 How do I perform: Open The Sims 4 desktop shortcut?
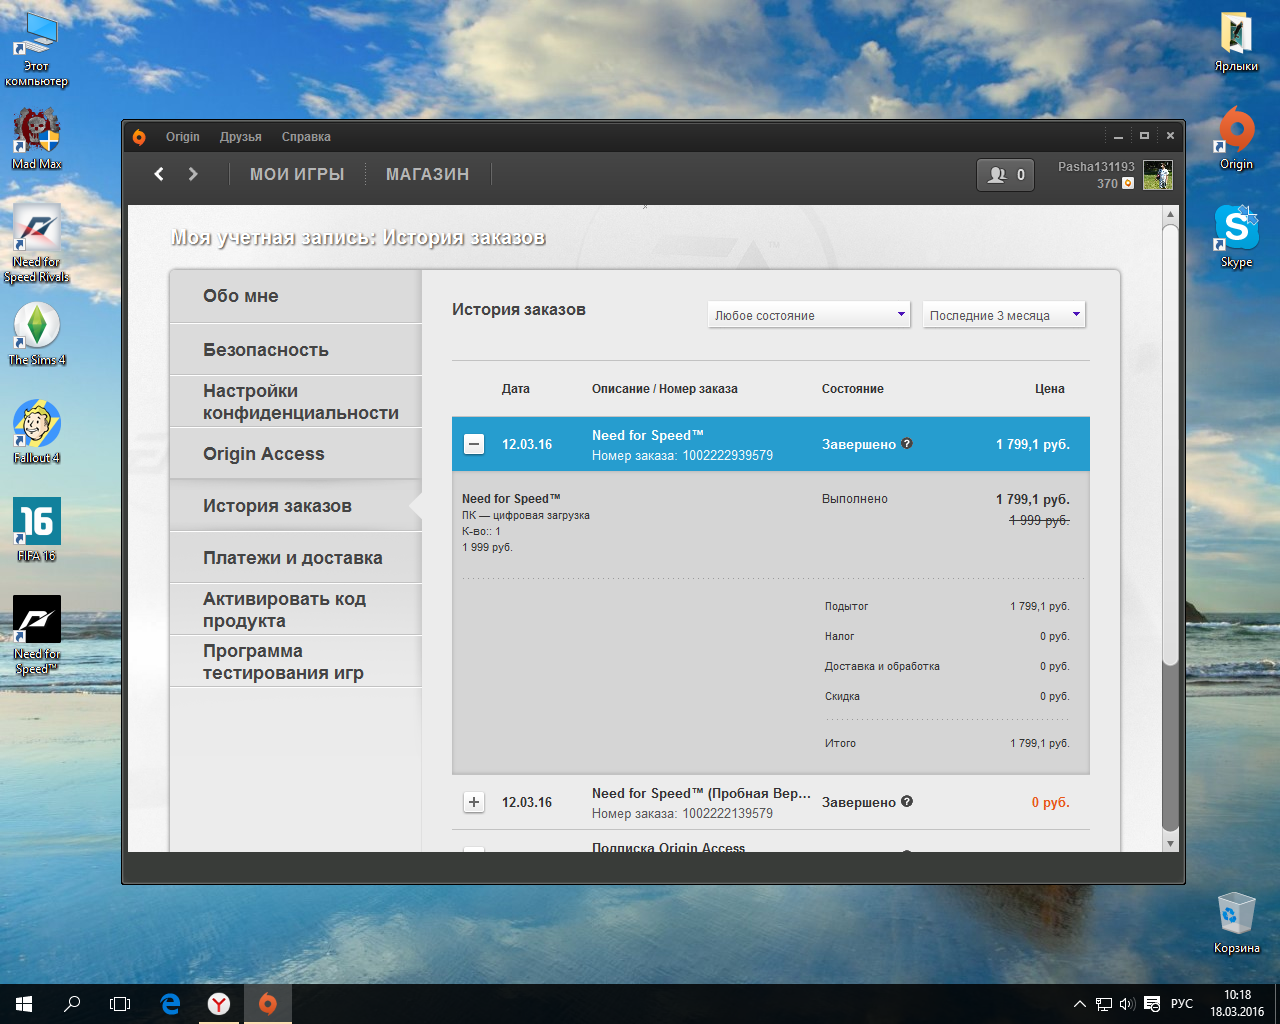pos(37,334)
